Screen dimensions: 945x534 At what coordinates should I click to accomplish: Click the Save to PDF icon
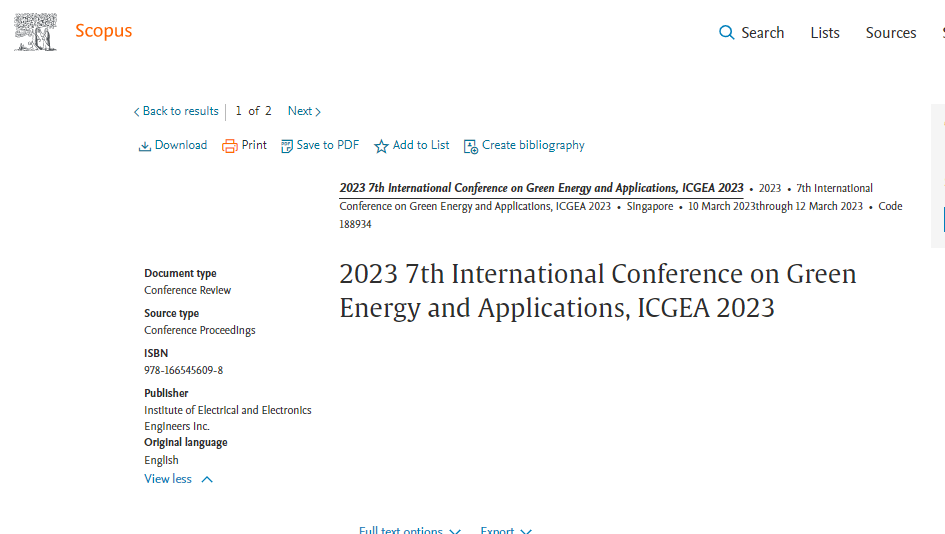point(287,146)
